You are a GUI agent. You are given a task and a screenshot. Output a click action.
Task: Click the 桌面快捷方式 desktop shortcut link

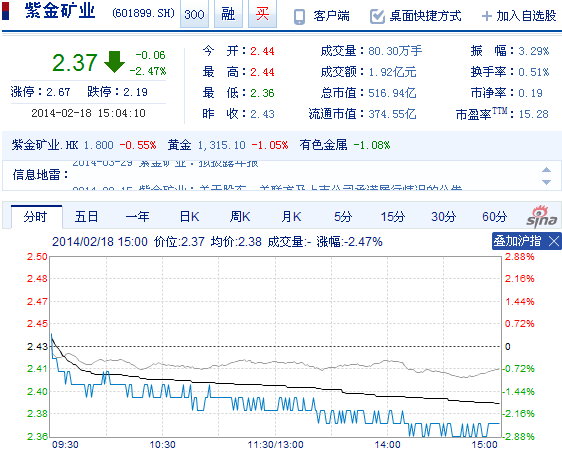click(425, 16)
